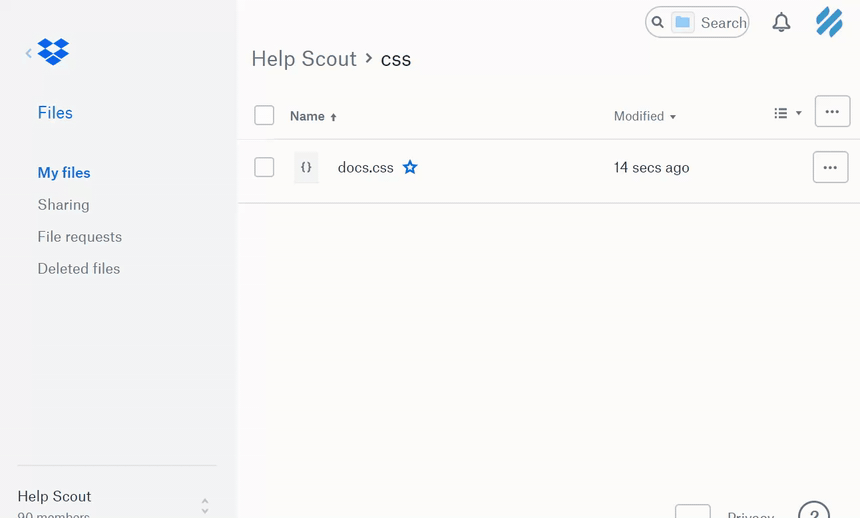The image size is (860, 518).
Task: Open the help question mark button
Action: (814, 512)
